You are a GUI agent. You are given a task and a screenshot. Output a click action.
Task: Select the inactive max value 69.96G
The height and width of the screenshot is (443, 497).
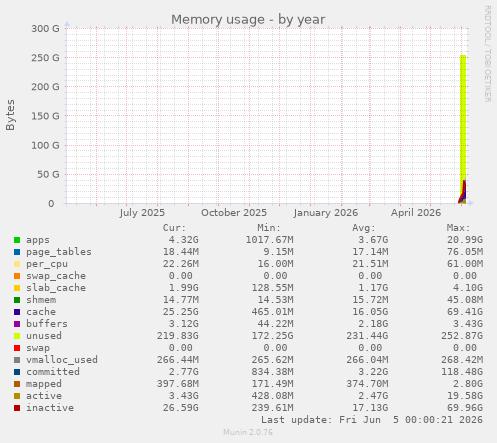tap(465, 408)
